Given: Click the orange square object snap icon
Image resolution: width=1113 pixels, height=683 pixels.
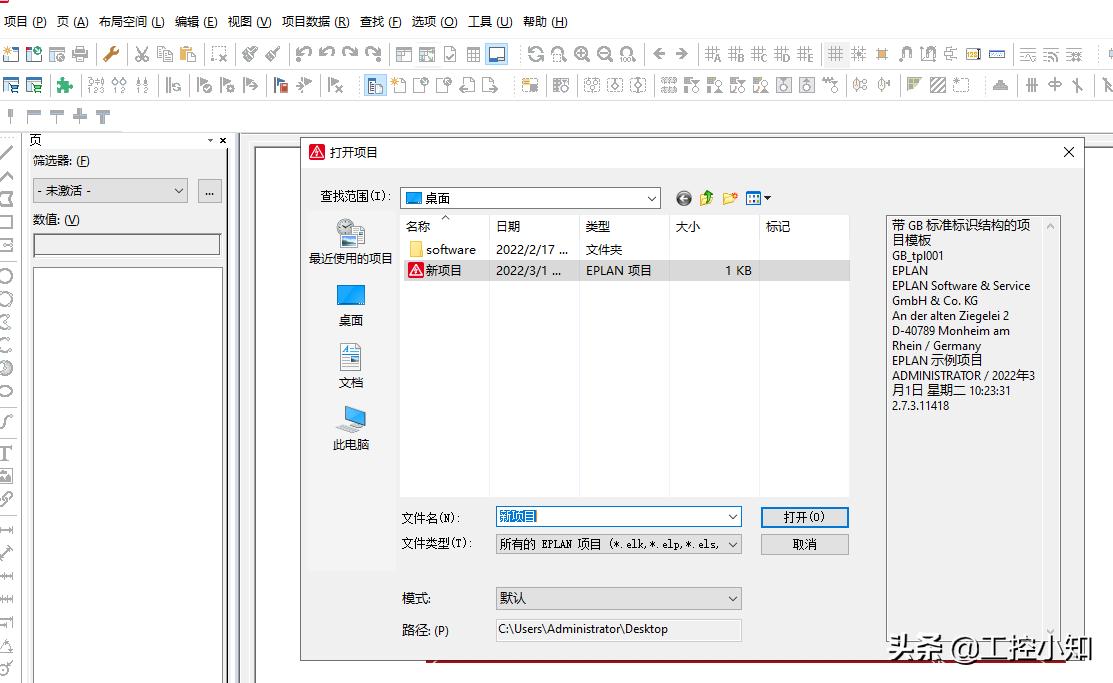Looking at the screenshot, I should [x=882, y=54].
